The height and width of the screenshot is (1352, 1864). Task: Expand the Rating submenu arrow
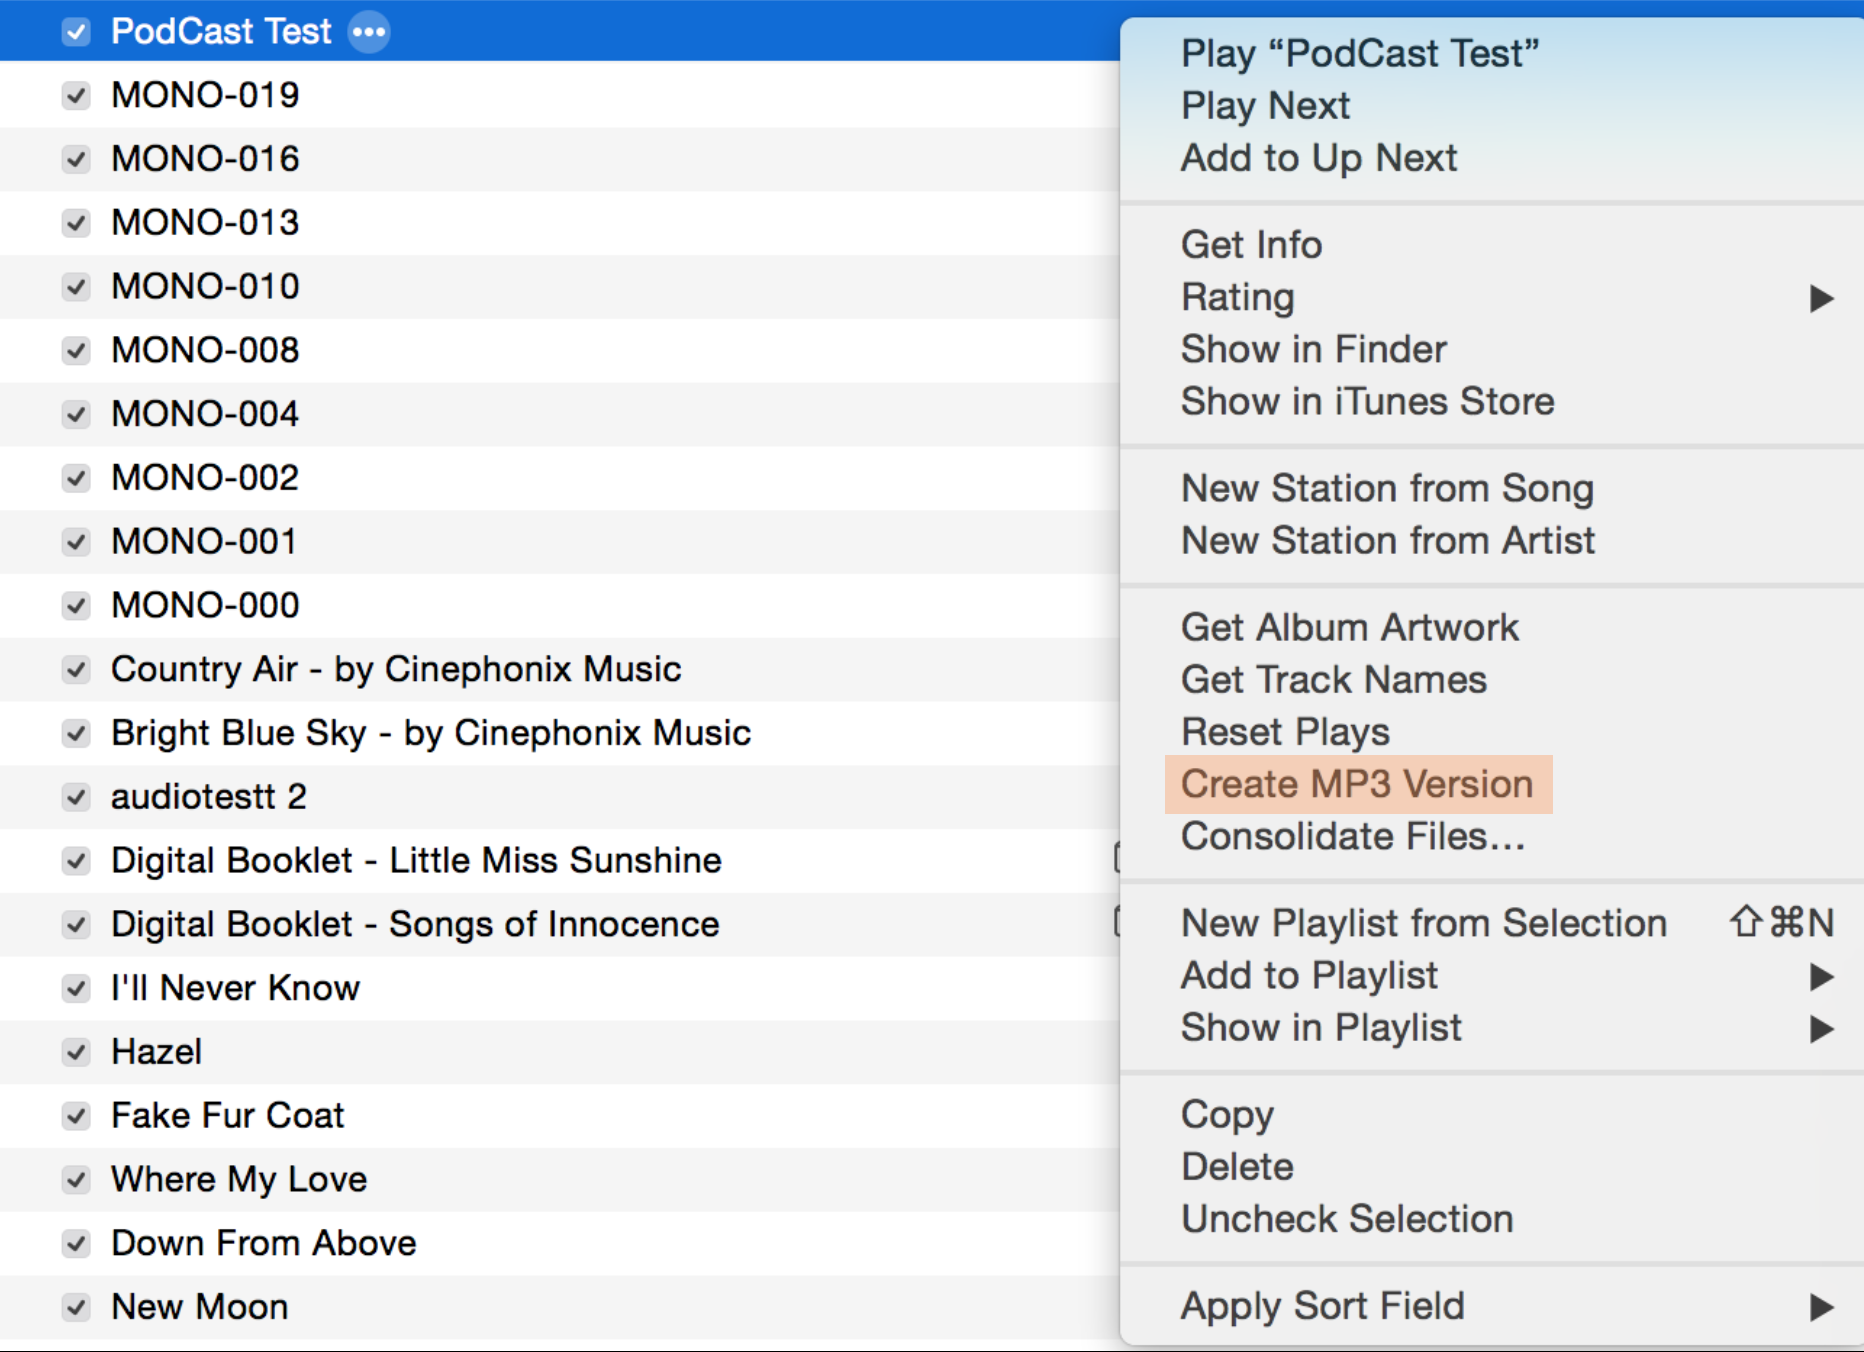[x=1821, y=298]
